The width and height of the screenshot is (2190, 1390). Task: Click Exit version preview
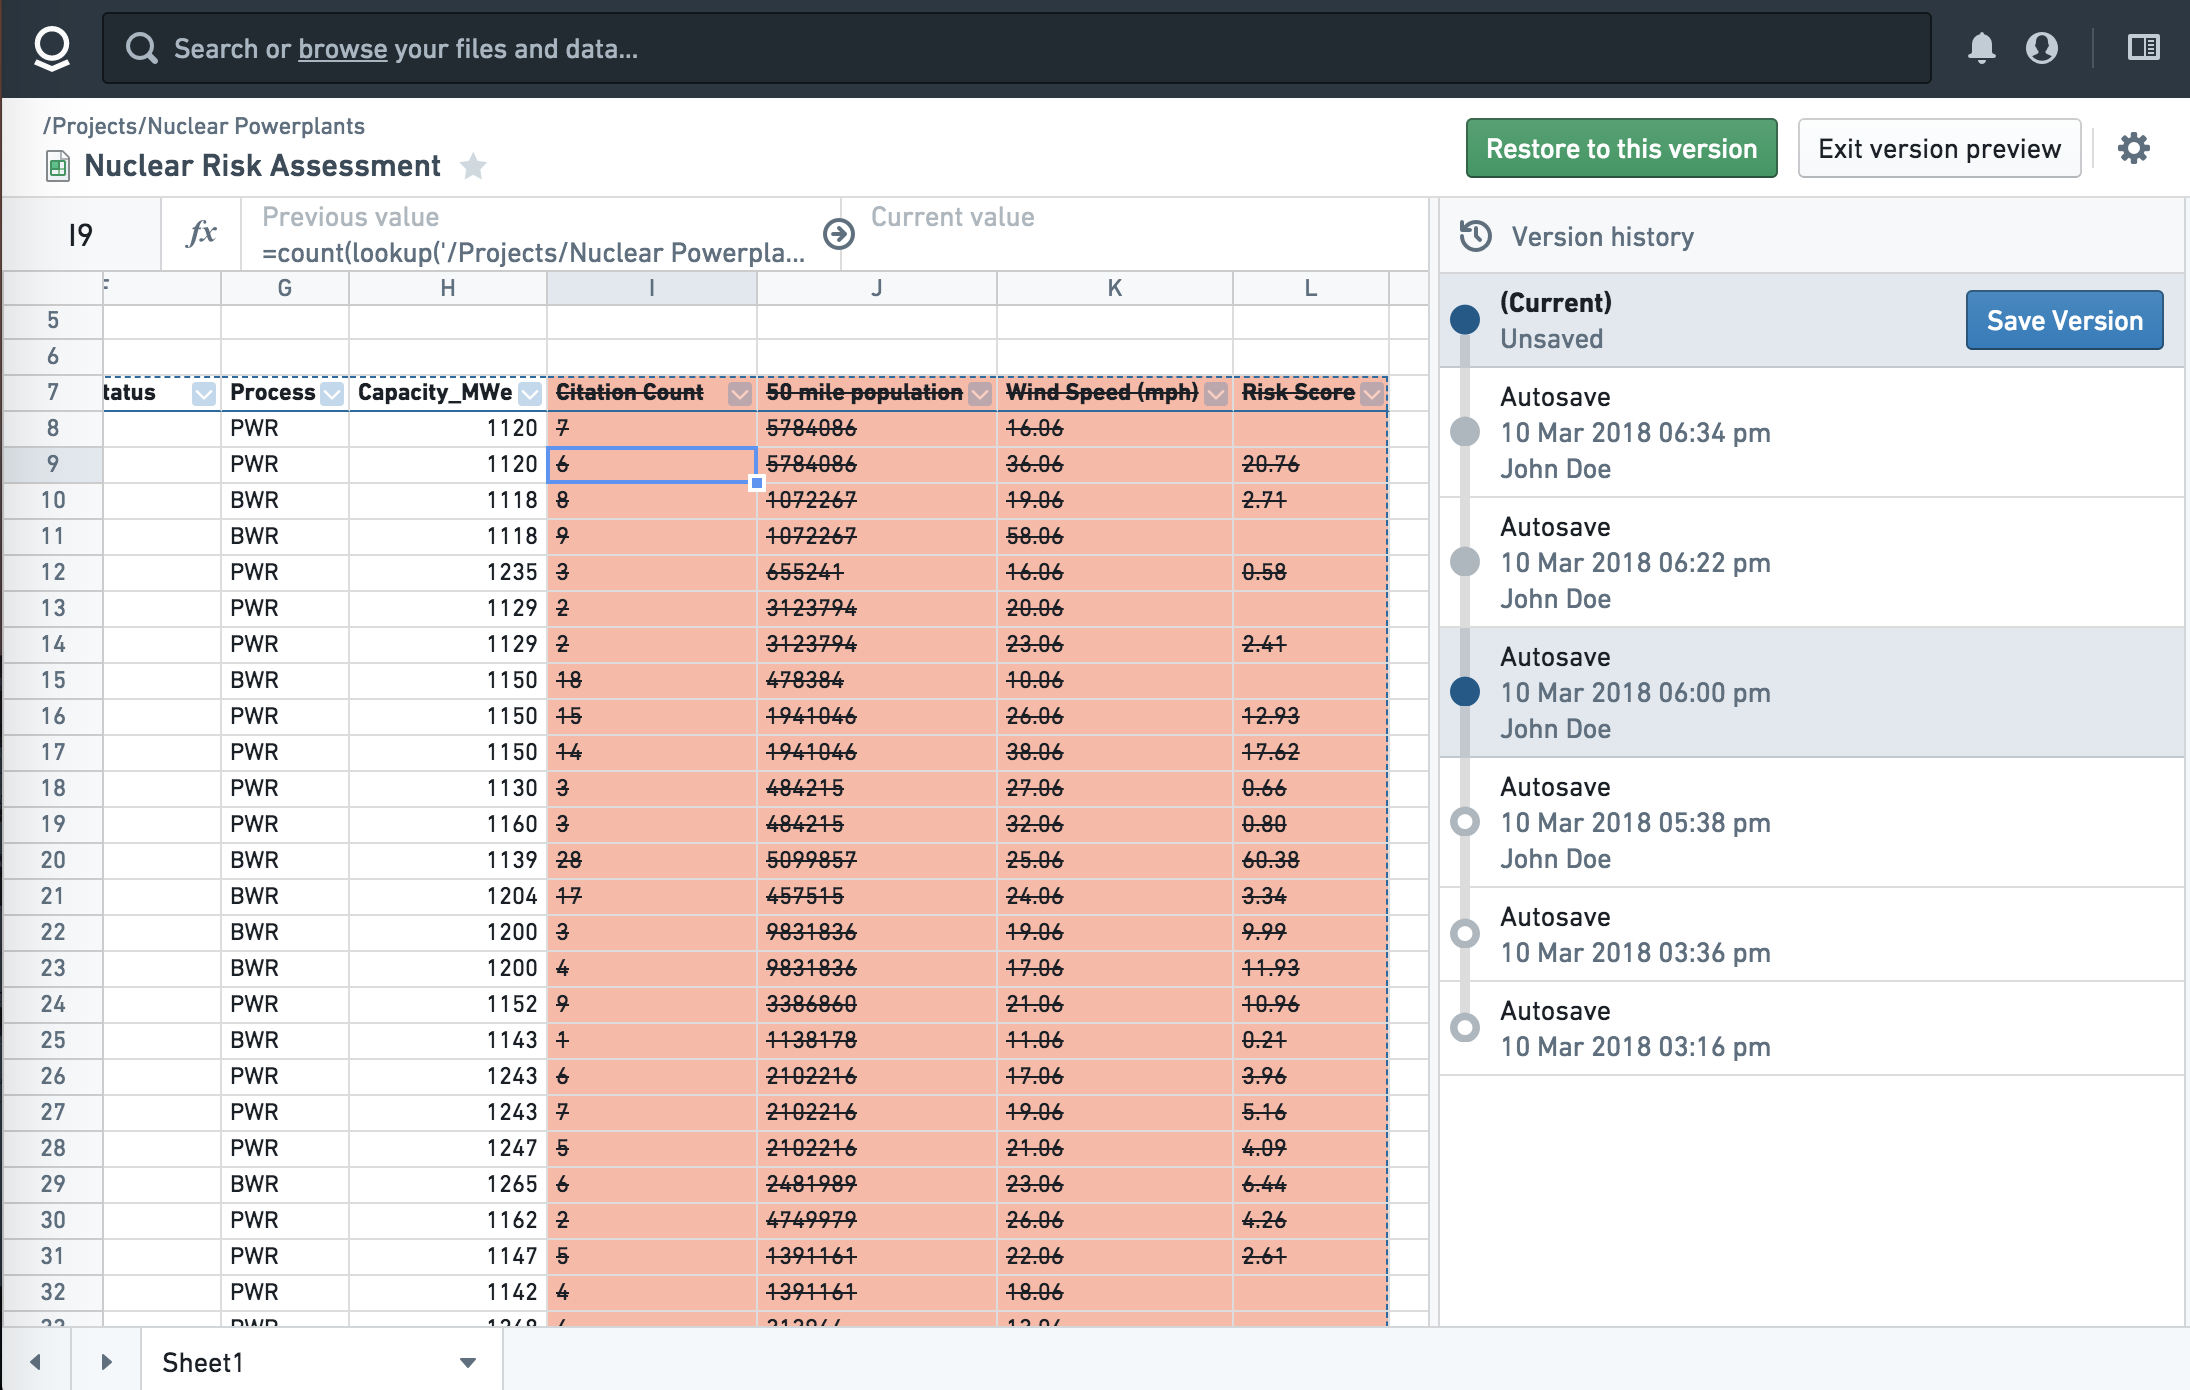coord(1939,148)
